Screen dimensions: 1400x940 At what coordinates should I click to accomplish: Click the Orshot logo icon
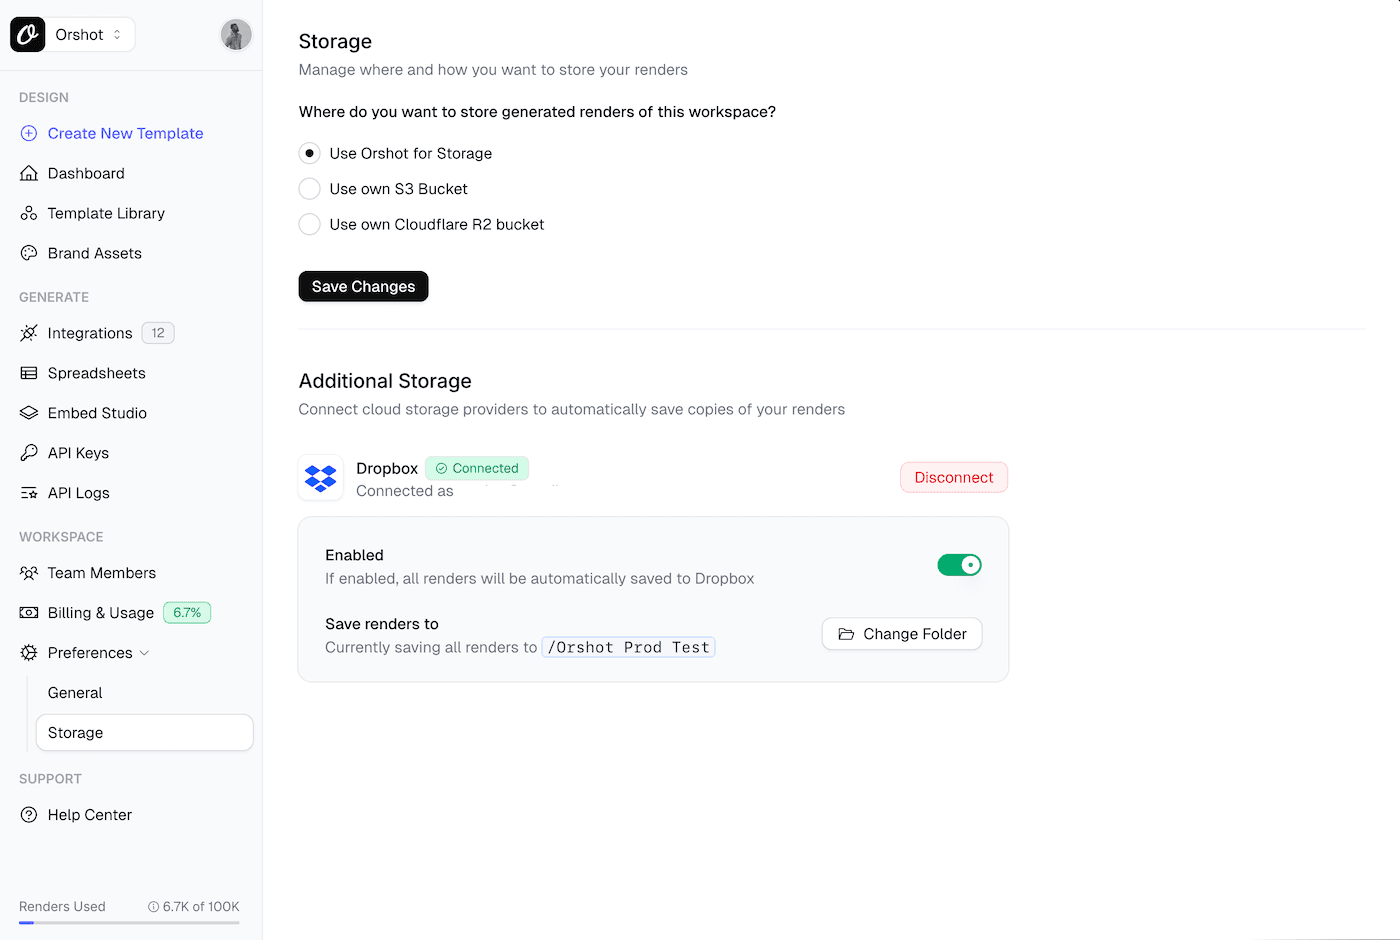[28, 35]
